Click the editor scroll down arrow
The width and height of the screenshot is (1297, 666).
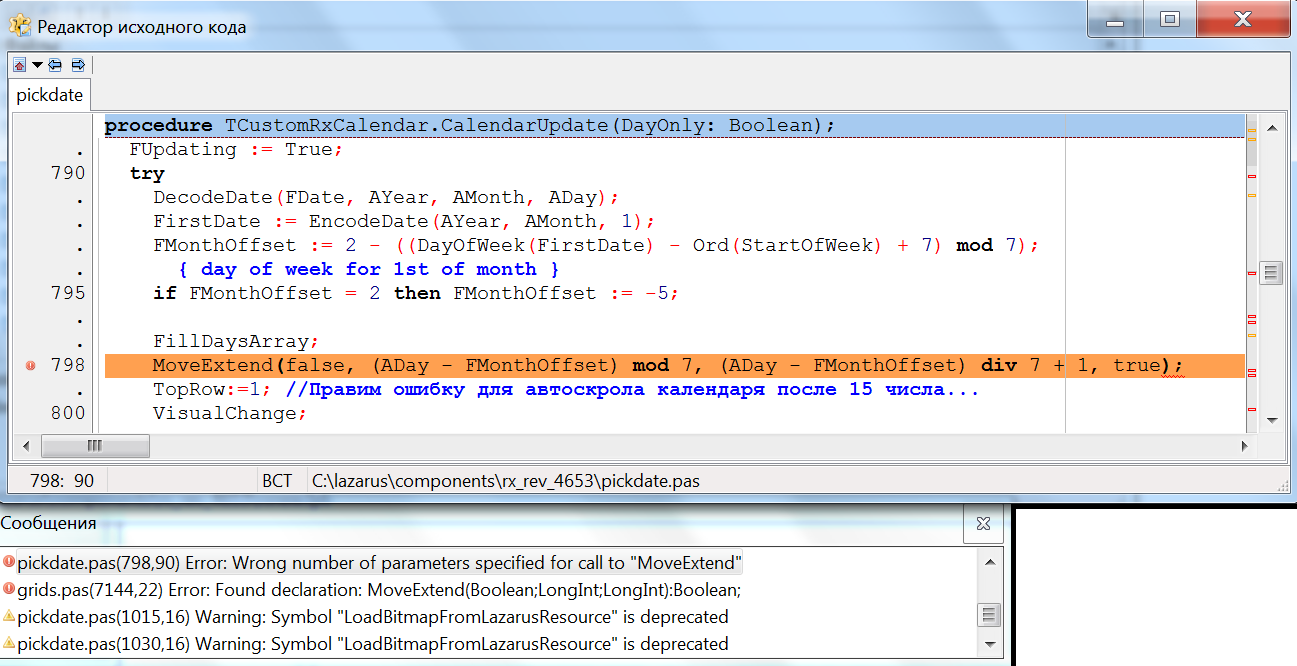click(x=1271, y=421)
